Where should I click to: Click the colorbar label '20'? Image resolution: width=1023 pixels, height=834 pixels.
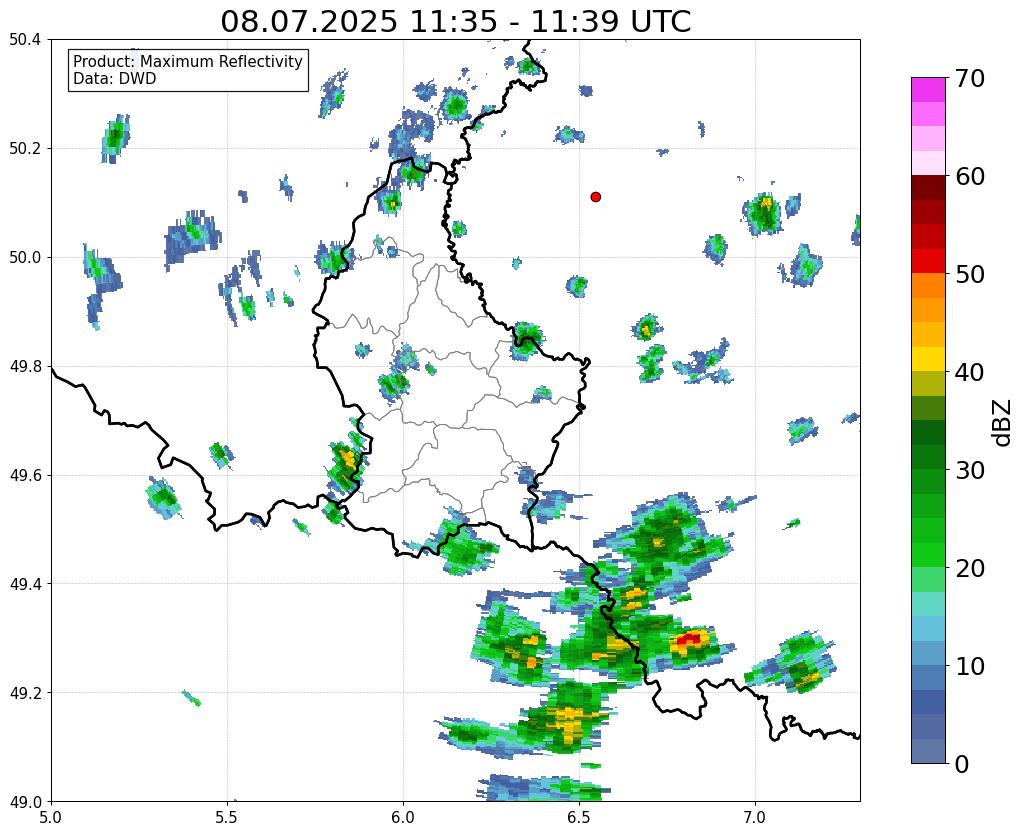pos(968,567)
